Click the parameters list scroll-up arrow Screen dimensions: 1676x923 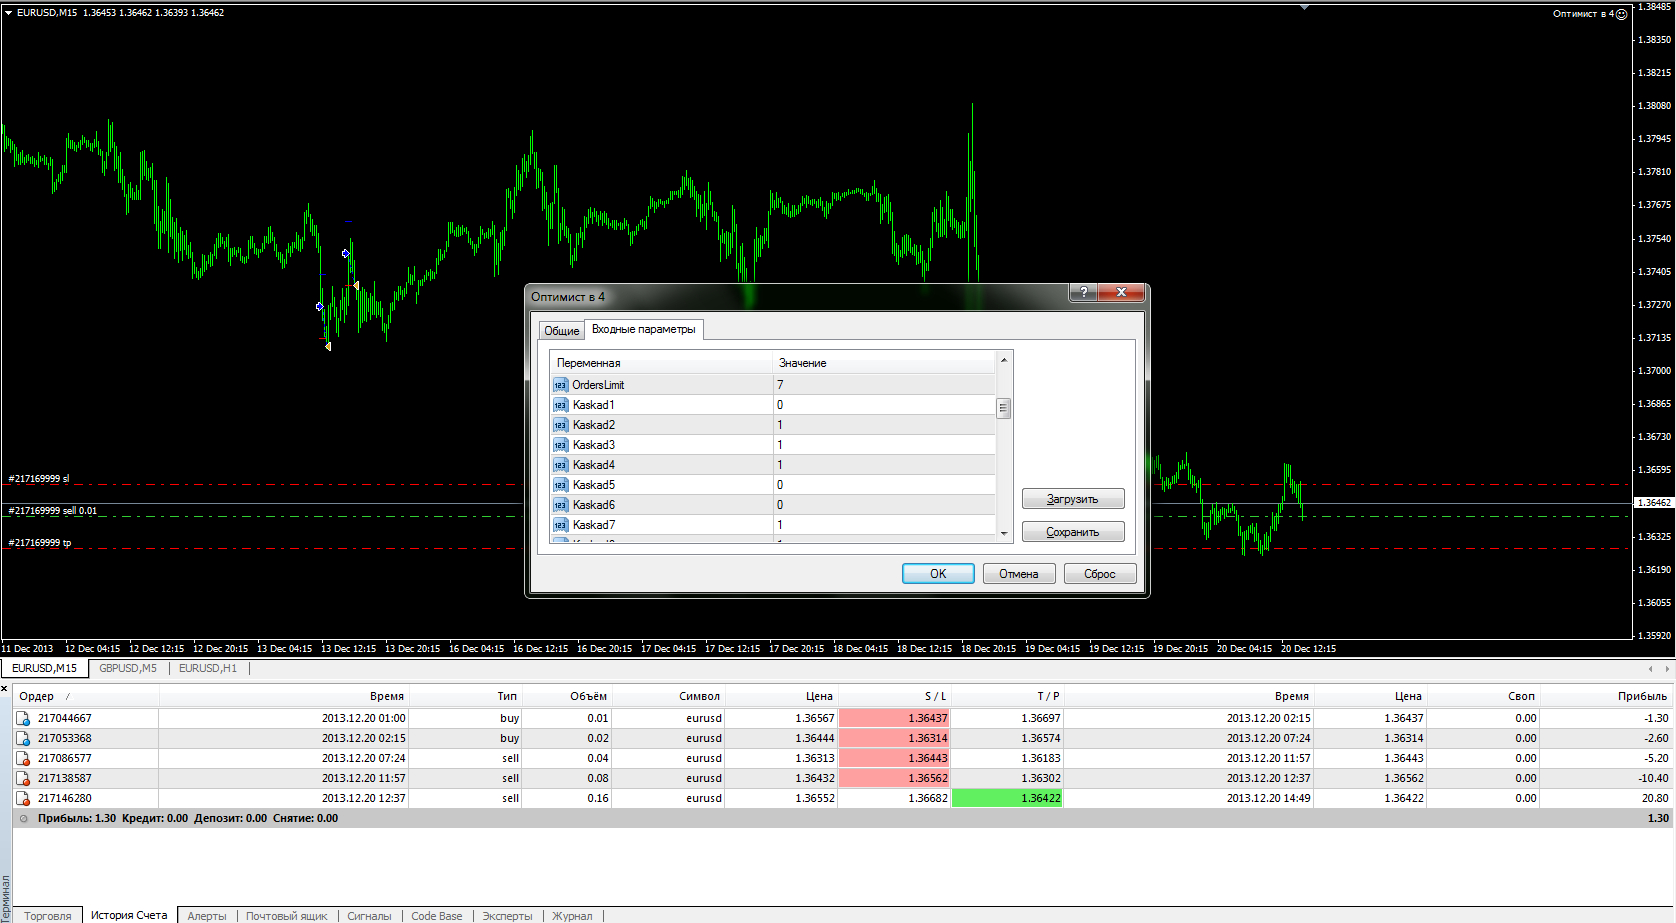point(1004,358)
